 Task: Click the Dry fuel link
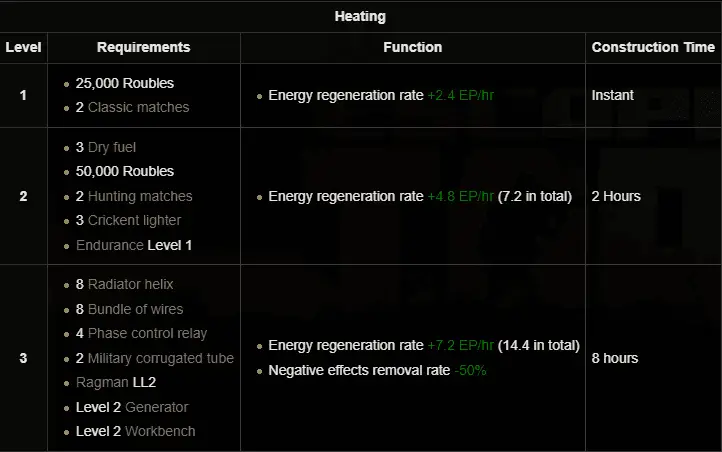[x=112, y=147]
